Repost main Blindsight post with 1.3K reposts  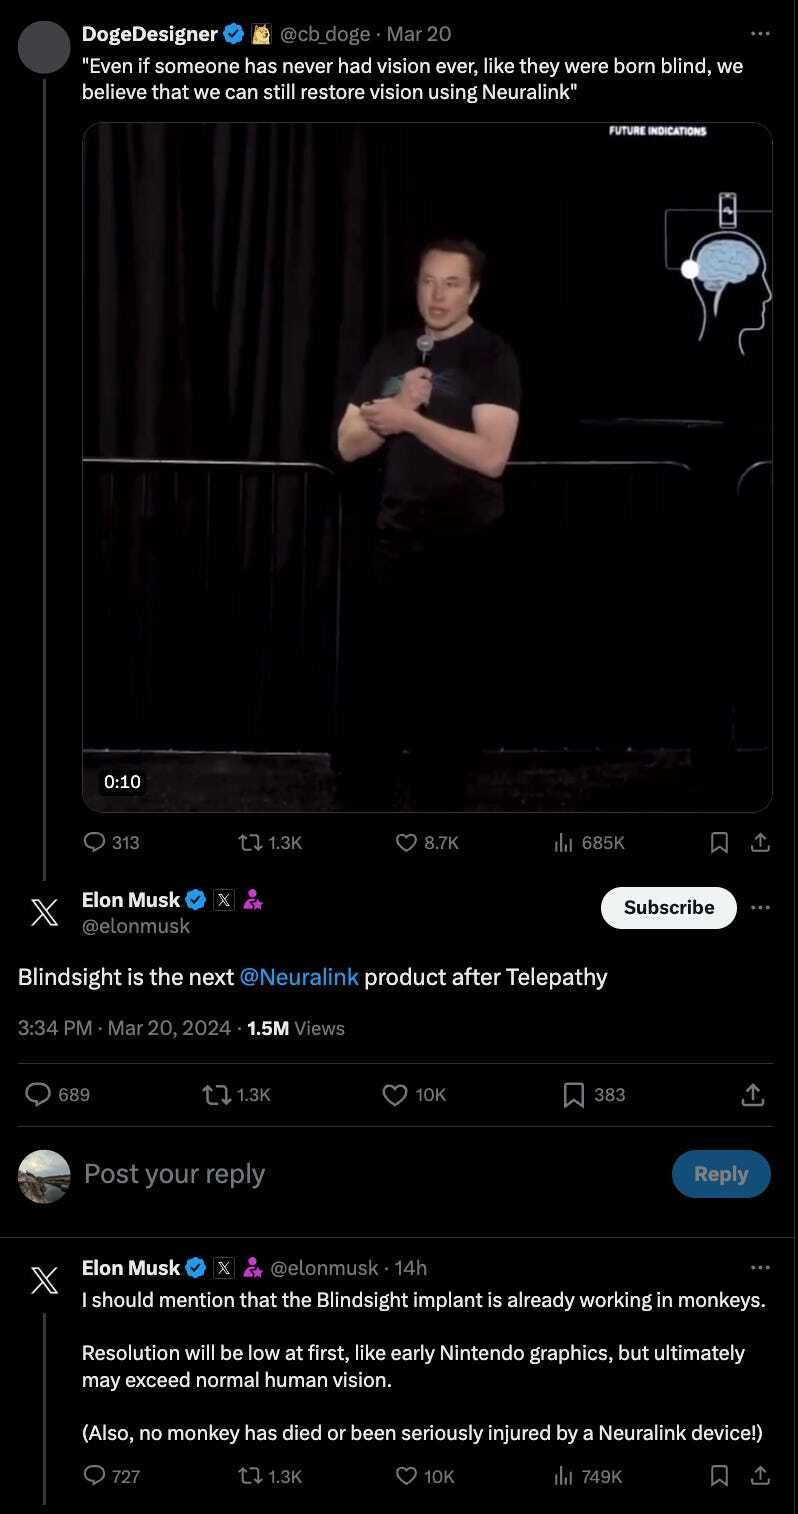237,1095
